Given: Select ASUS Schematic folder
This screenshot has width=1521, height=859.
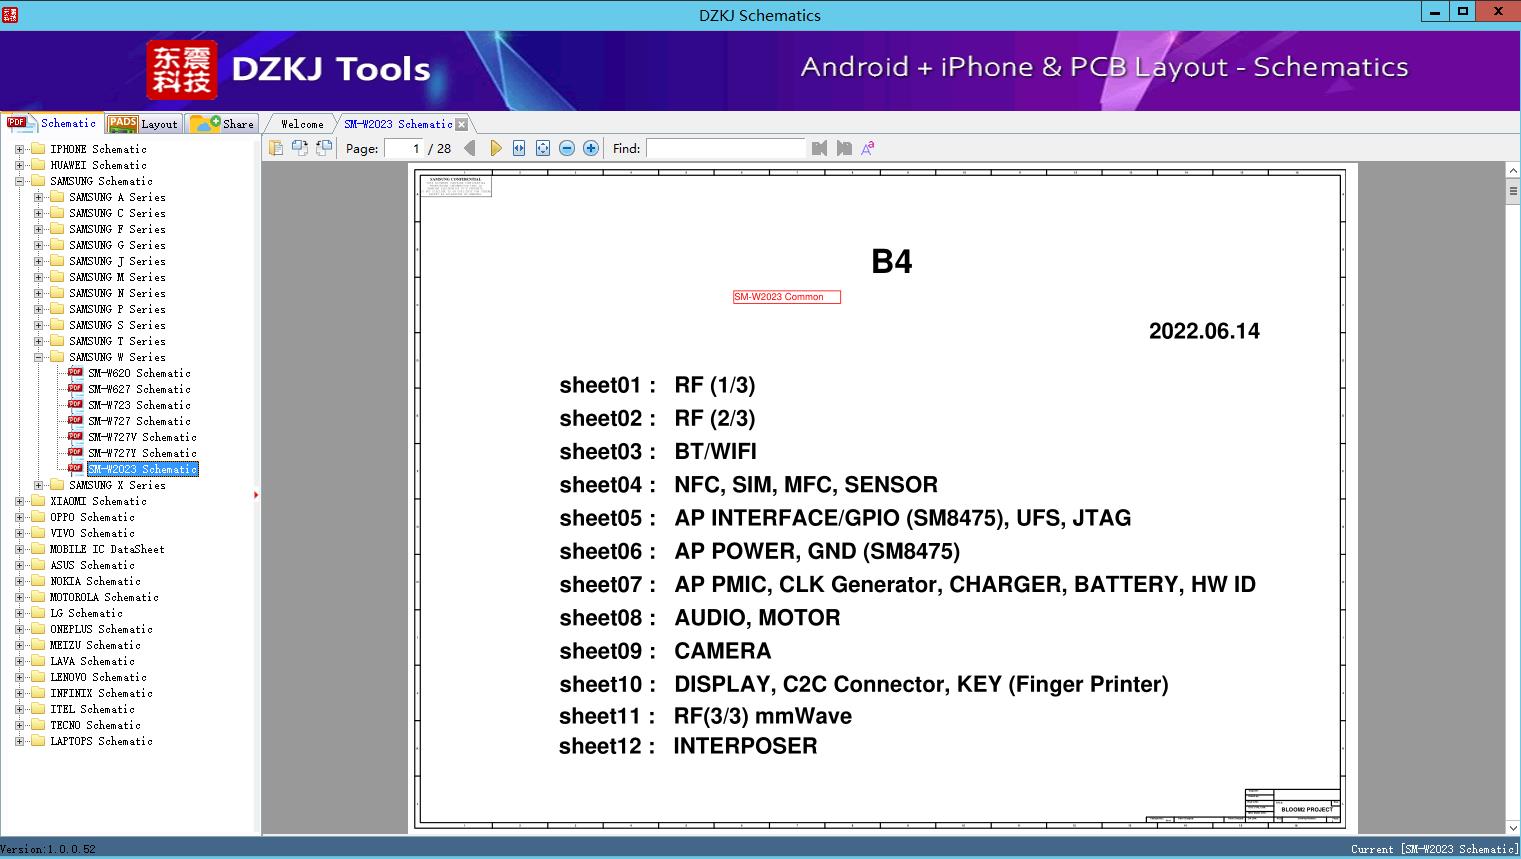Looking at the screenshot, I should 92,565.
